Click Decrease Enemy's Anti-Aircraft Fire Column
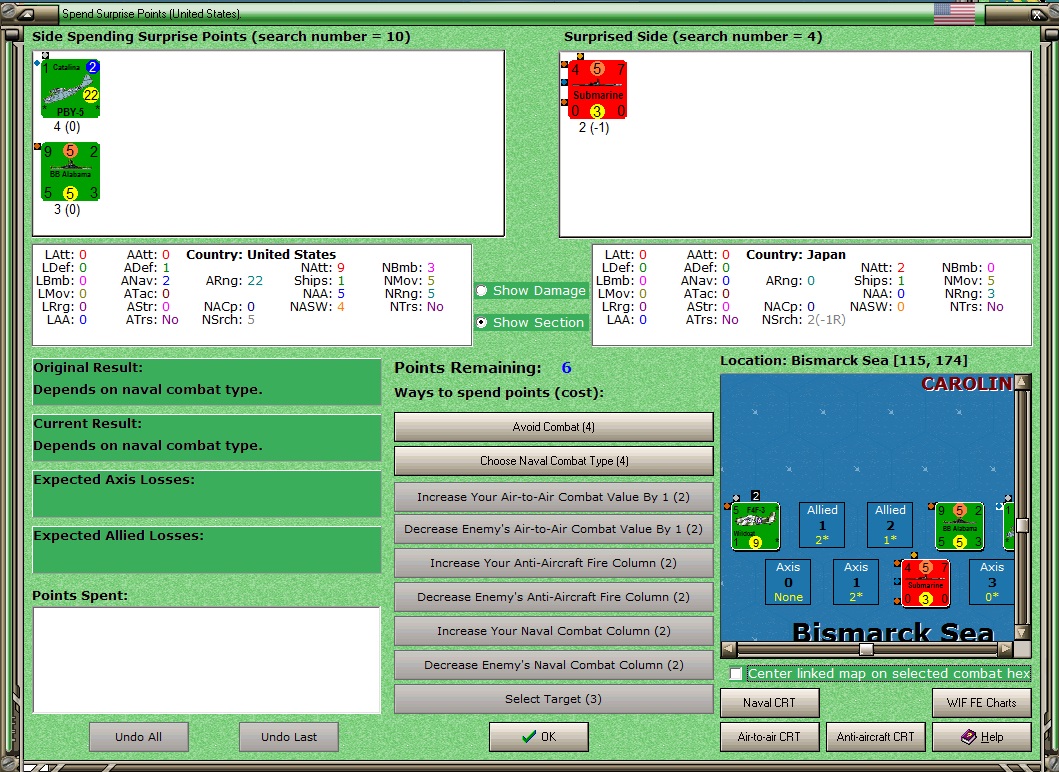This screenshot has width=1059, height=772. pyautogui.click(x=554, y=596)
